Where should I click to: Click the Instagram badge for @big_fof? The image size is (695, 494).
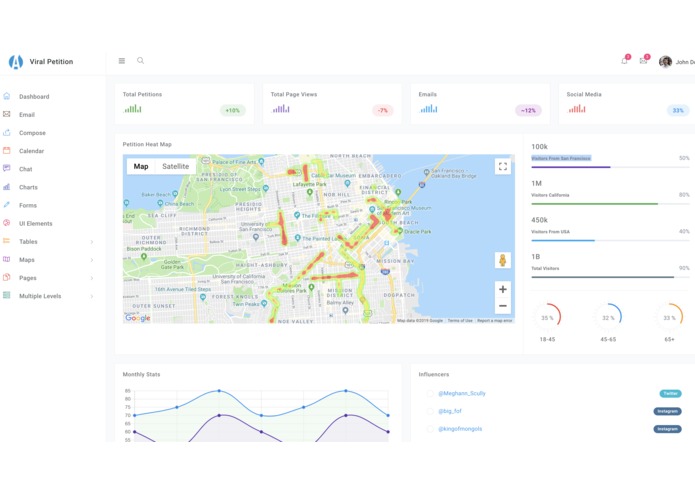coord(668,411)
